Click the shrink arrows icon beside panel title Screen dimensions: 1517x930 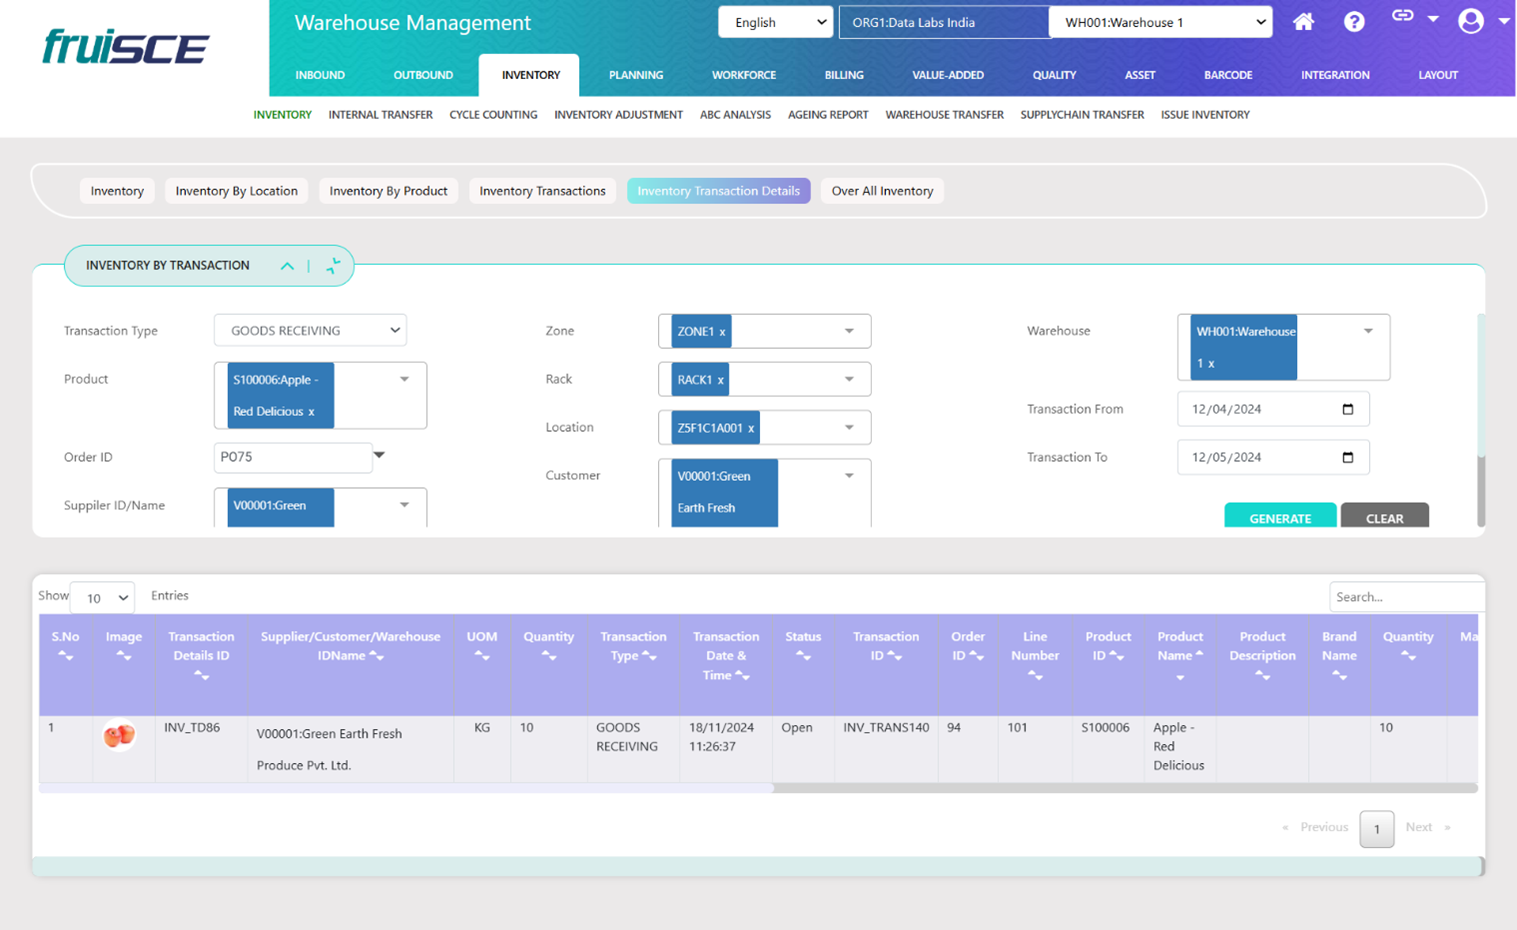pos(333,266)
